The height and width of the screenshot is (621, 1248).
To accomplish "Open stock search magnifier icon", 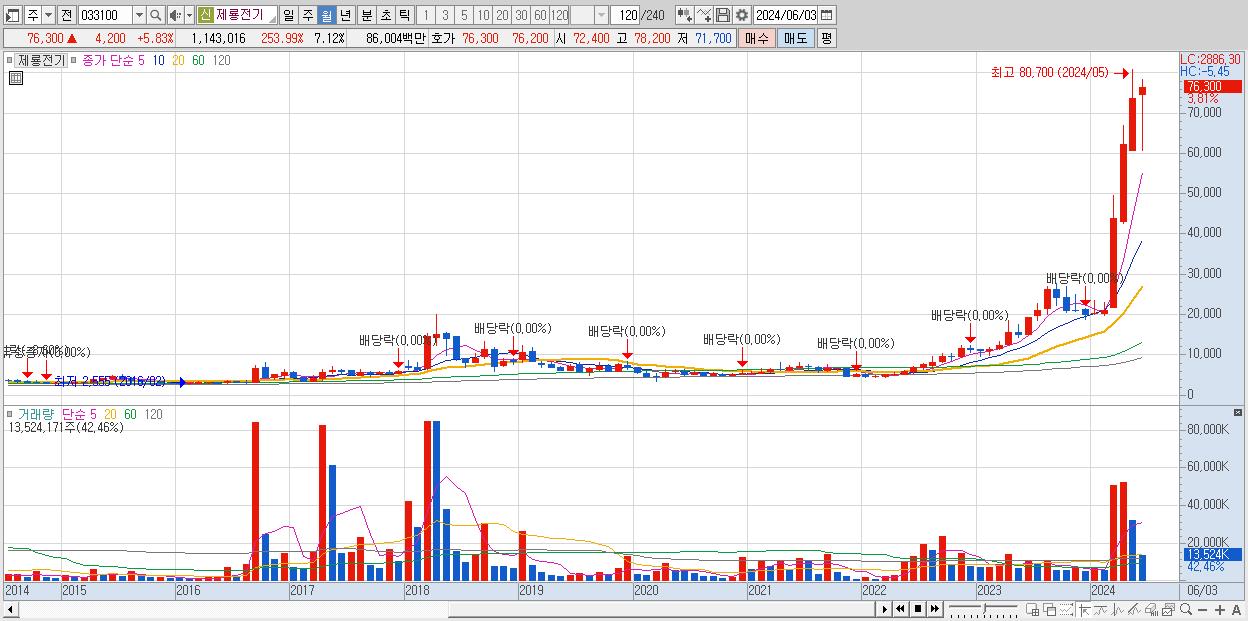I will tap(156, 15).
